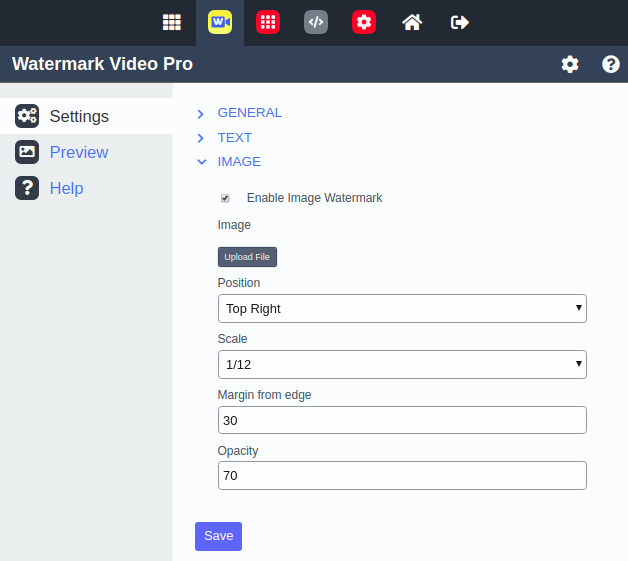Click the Upload File button
The image size is (628, 561).
[x=247, y=257]
